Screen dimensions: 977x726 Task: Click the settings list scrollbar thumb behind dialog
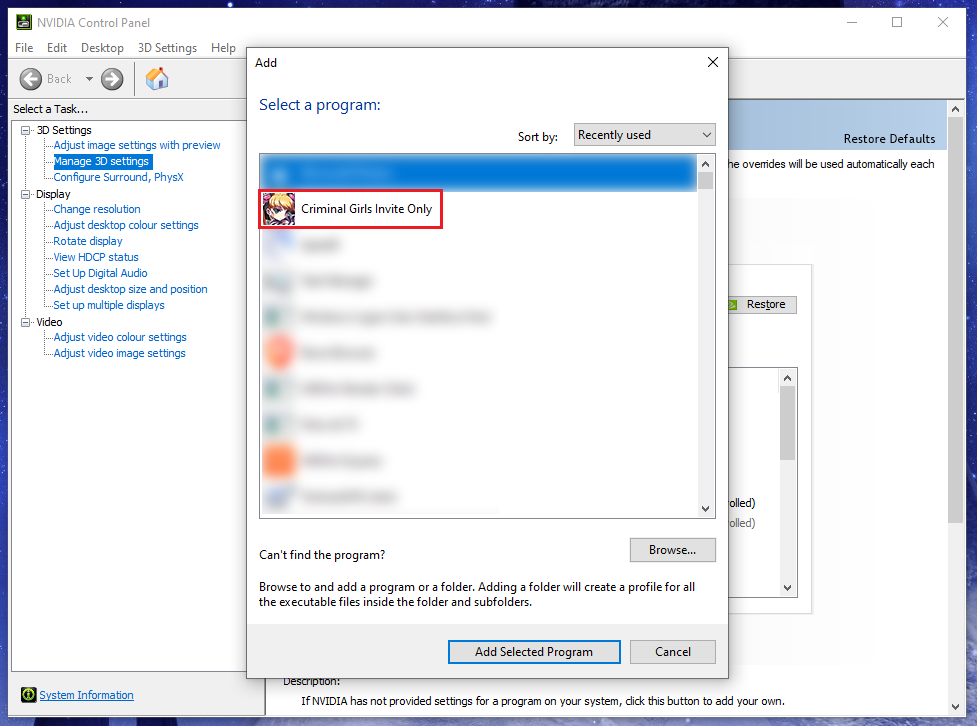[788, 423]
